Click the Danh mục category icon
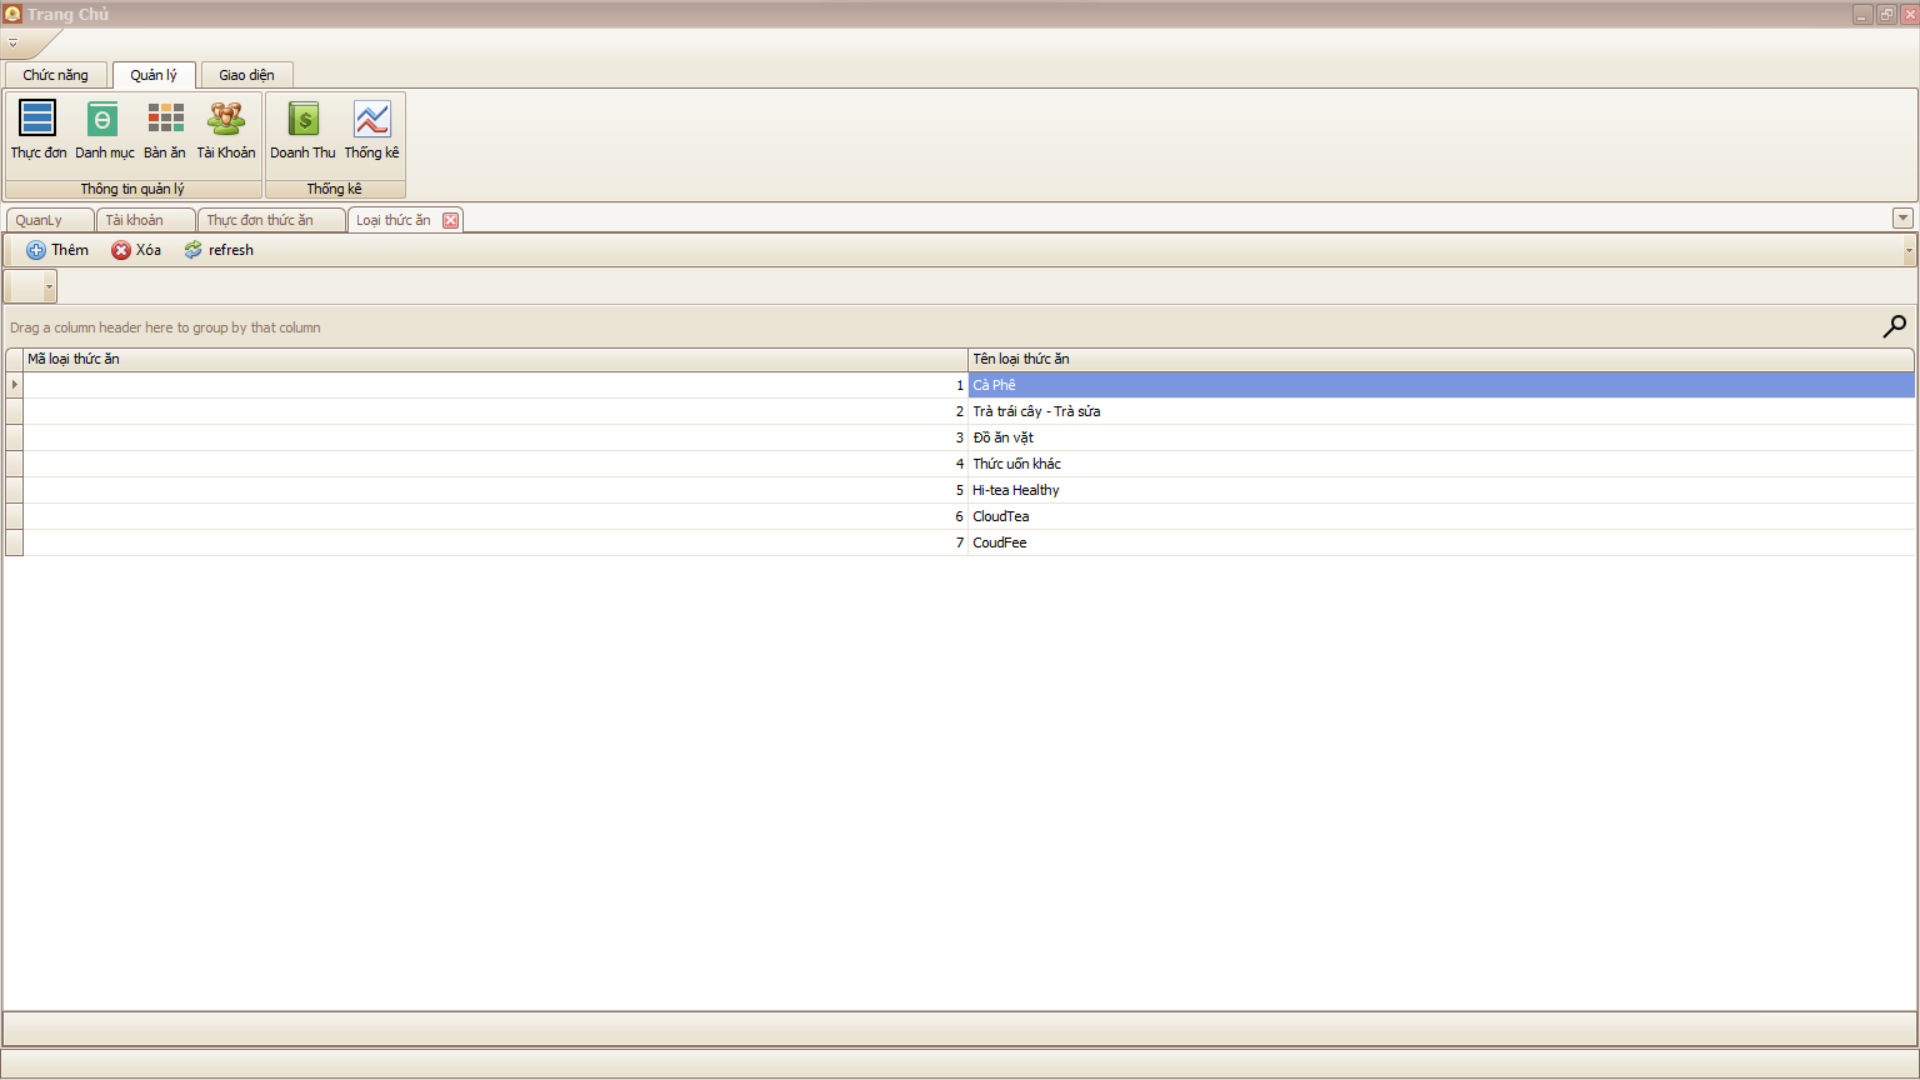Screen dimensions: 1920x1080 coord(104,129)
